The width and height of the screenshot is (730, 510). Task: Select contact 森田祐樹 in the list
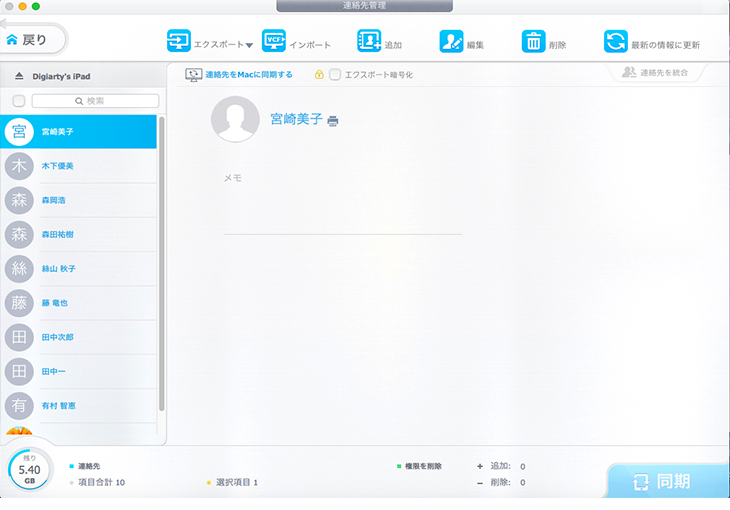(58, 234)
